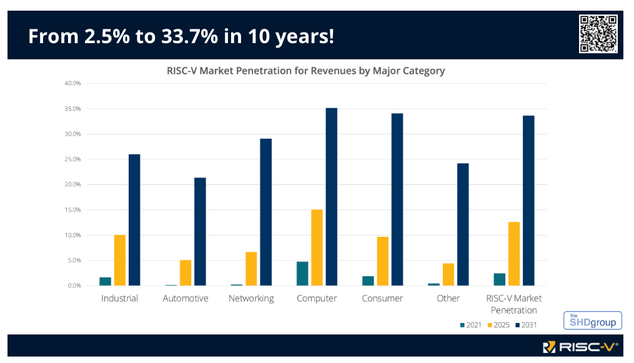The image size is (634, 363).
Task: Select the 2031 legend swatch
Action: 517,325
